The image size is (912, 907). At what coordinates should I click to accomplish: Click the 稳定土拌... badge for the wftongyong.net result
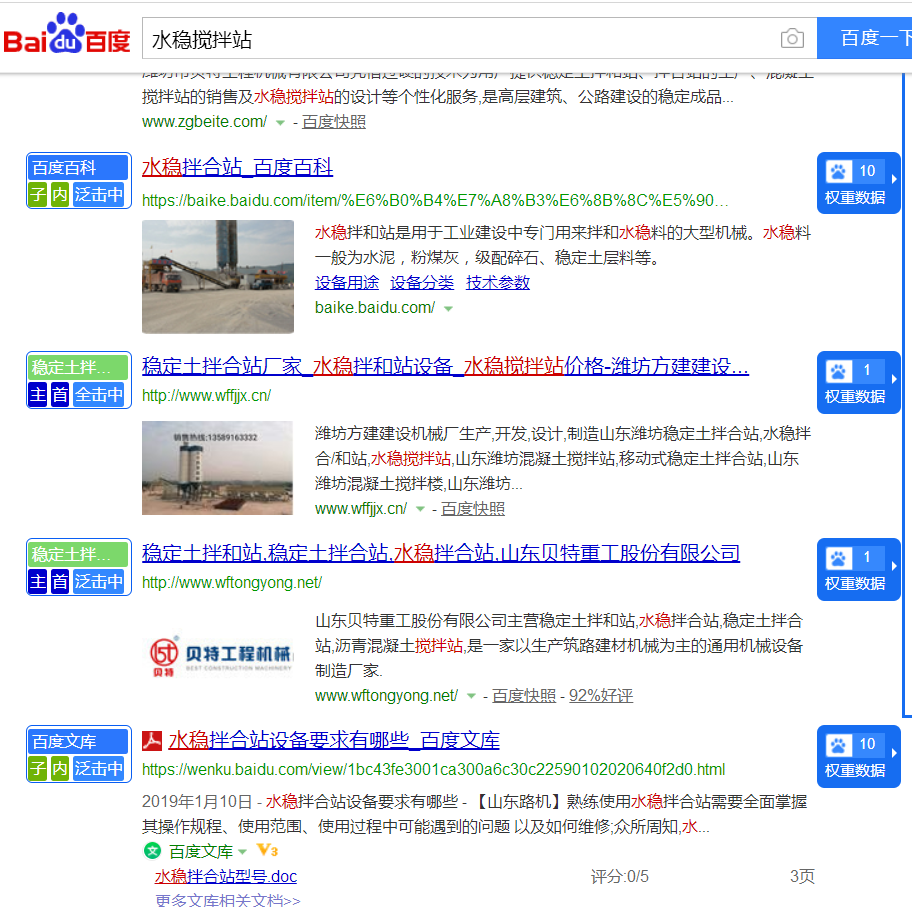click(78, 554)
